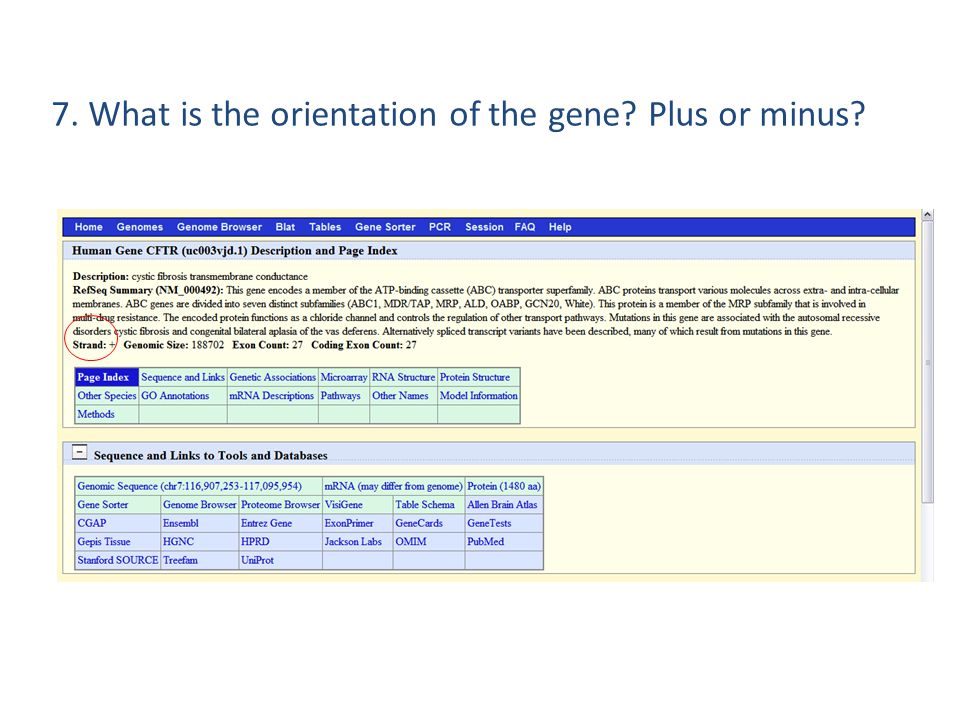Viewport: 960px width, 720px height.
Task: Jump to Other Names section
Action: [400, 396]
